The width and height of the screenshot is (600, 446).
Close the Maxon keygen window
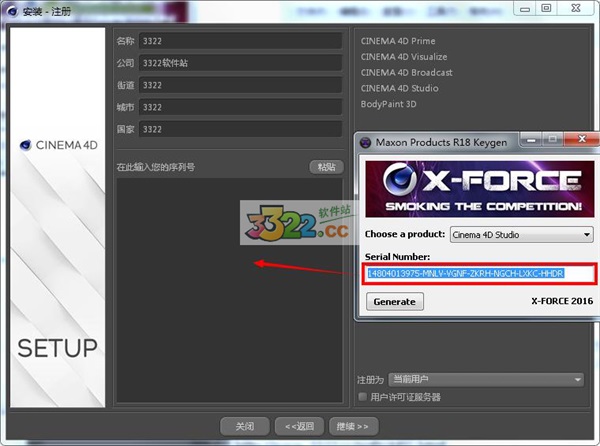coord(582,139)
